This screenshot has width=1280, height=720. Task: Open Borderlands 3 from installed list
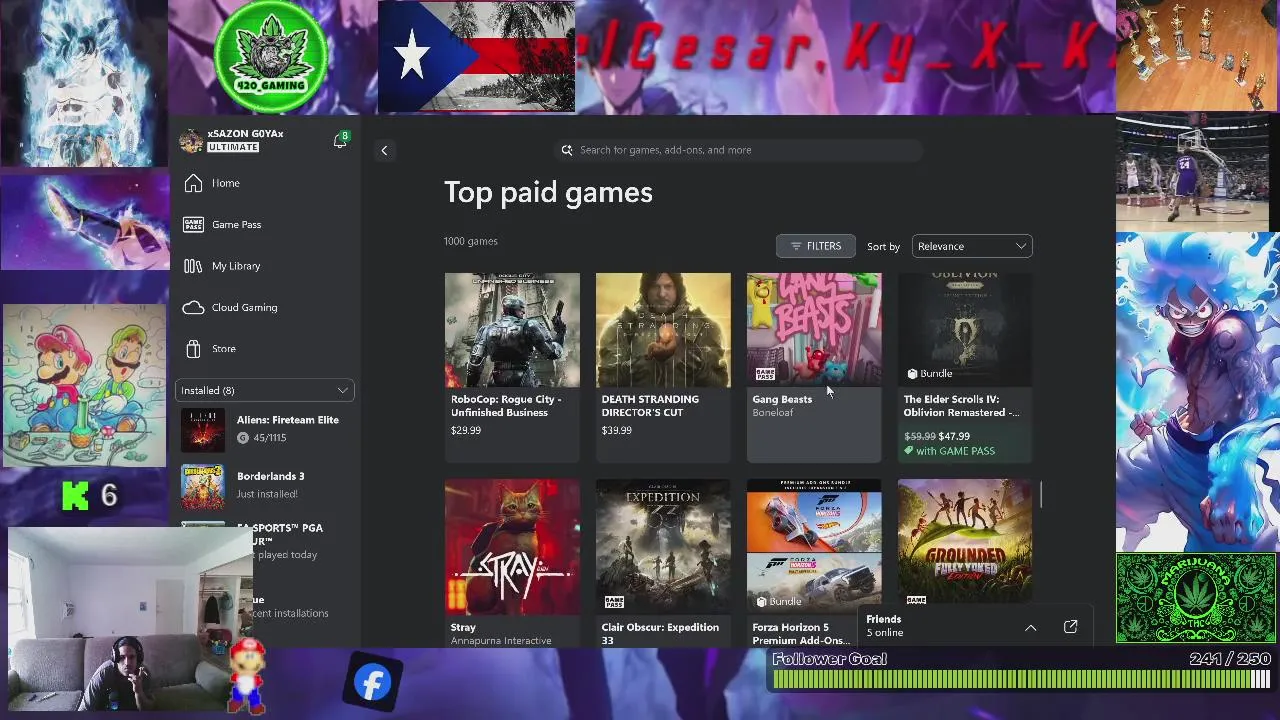coord(265,486)
